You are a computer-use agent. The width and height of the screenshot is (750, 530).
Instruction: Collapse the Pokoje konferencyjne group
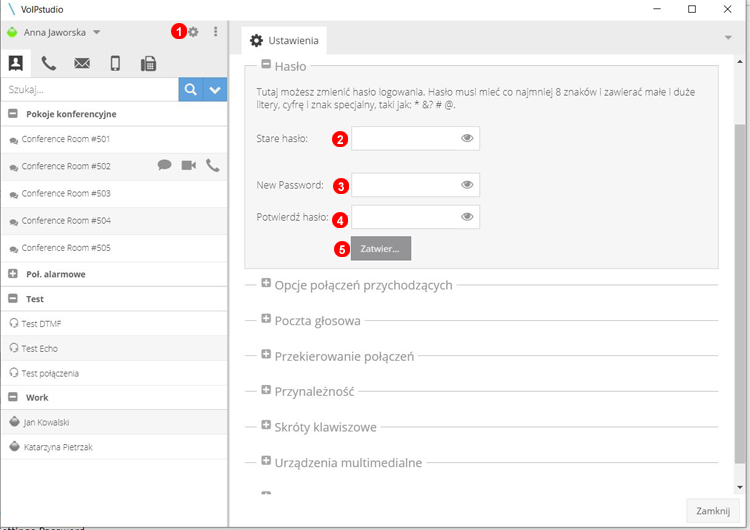point(13,114)
